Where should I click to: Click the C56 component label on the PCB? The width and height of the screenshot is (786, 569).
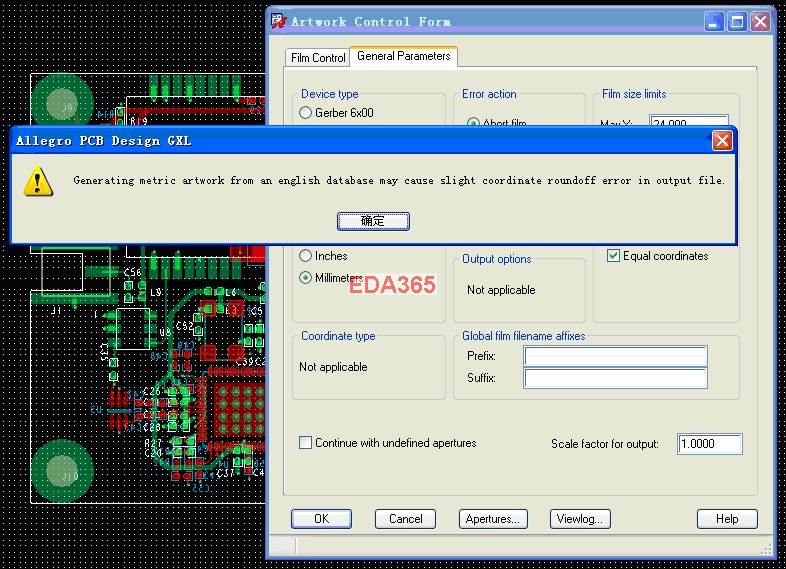click(x=133, y=272)
